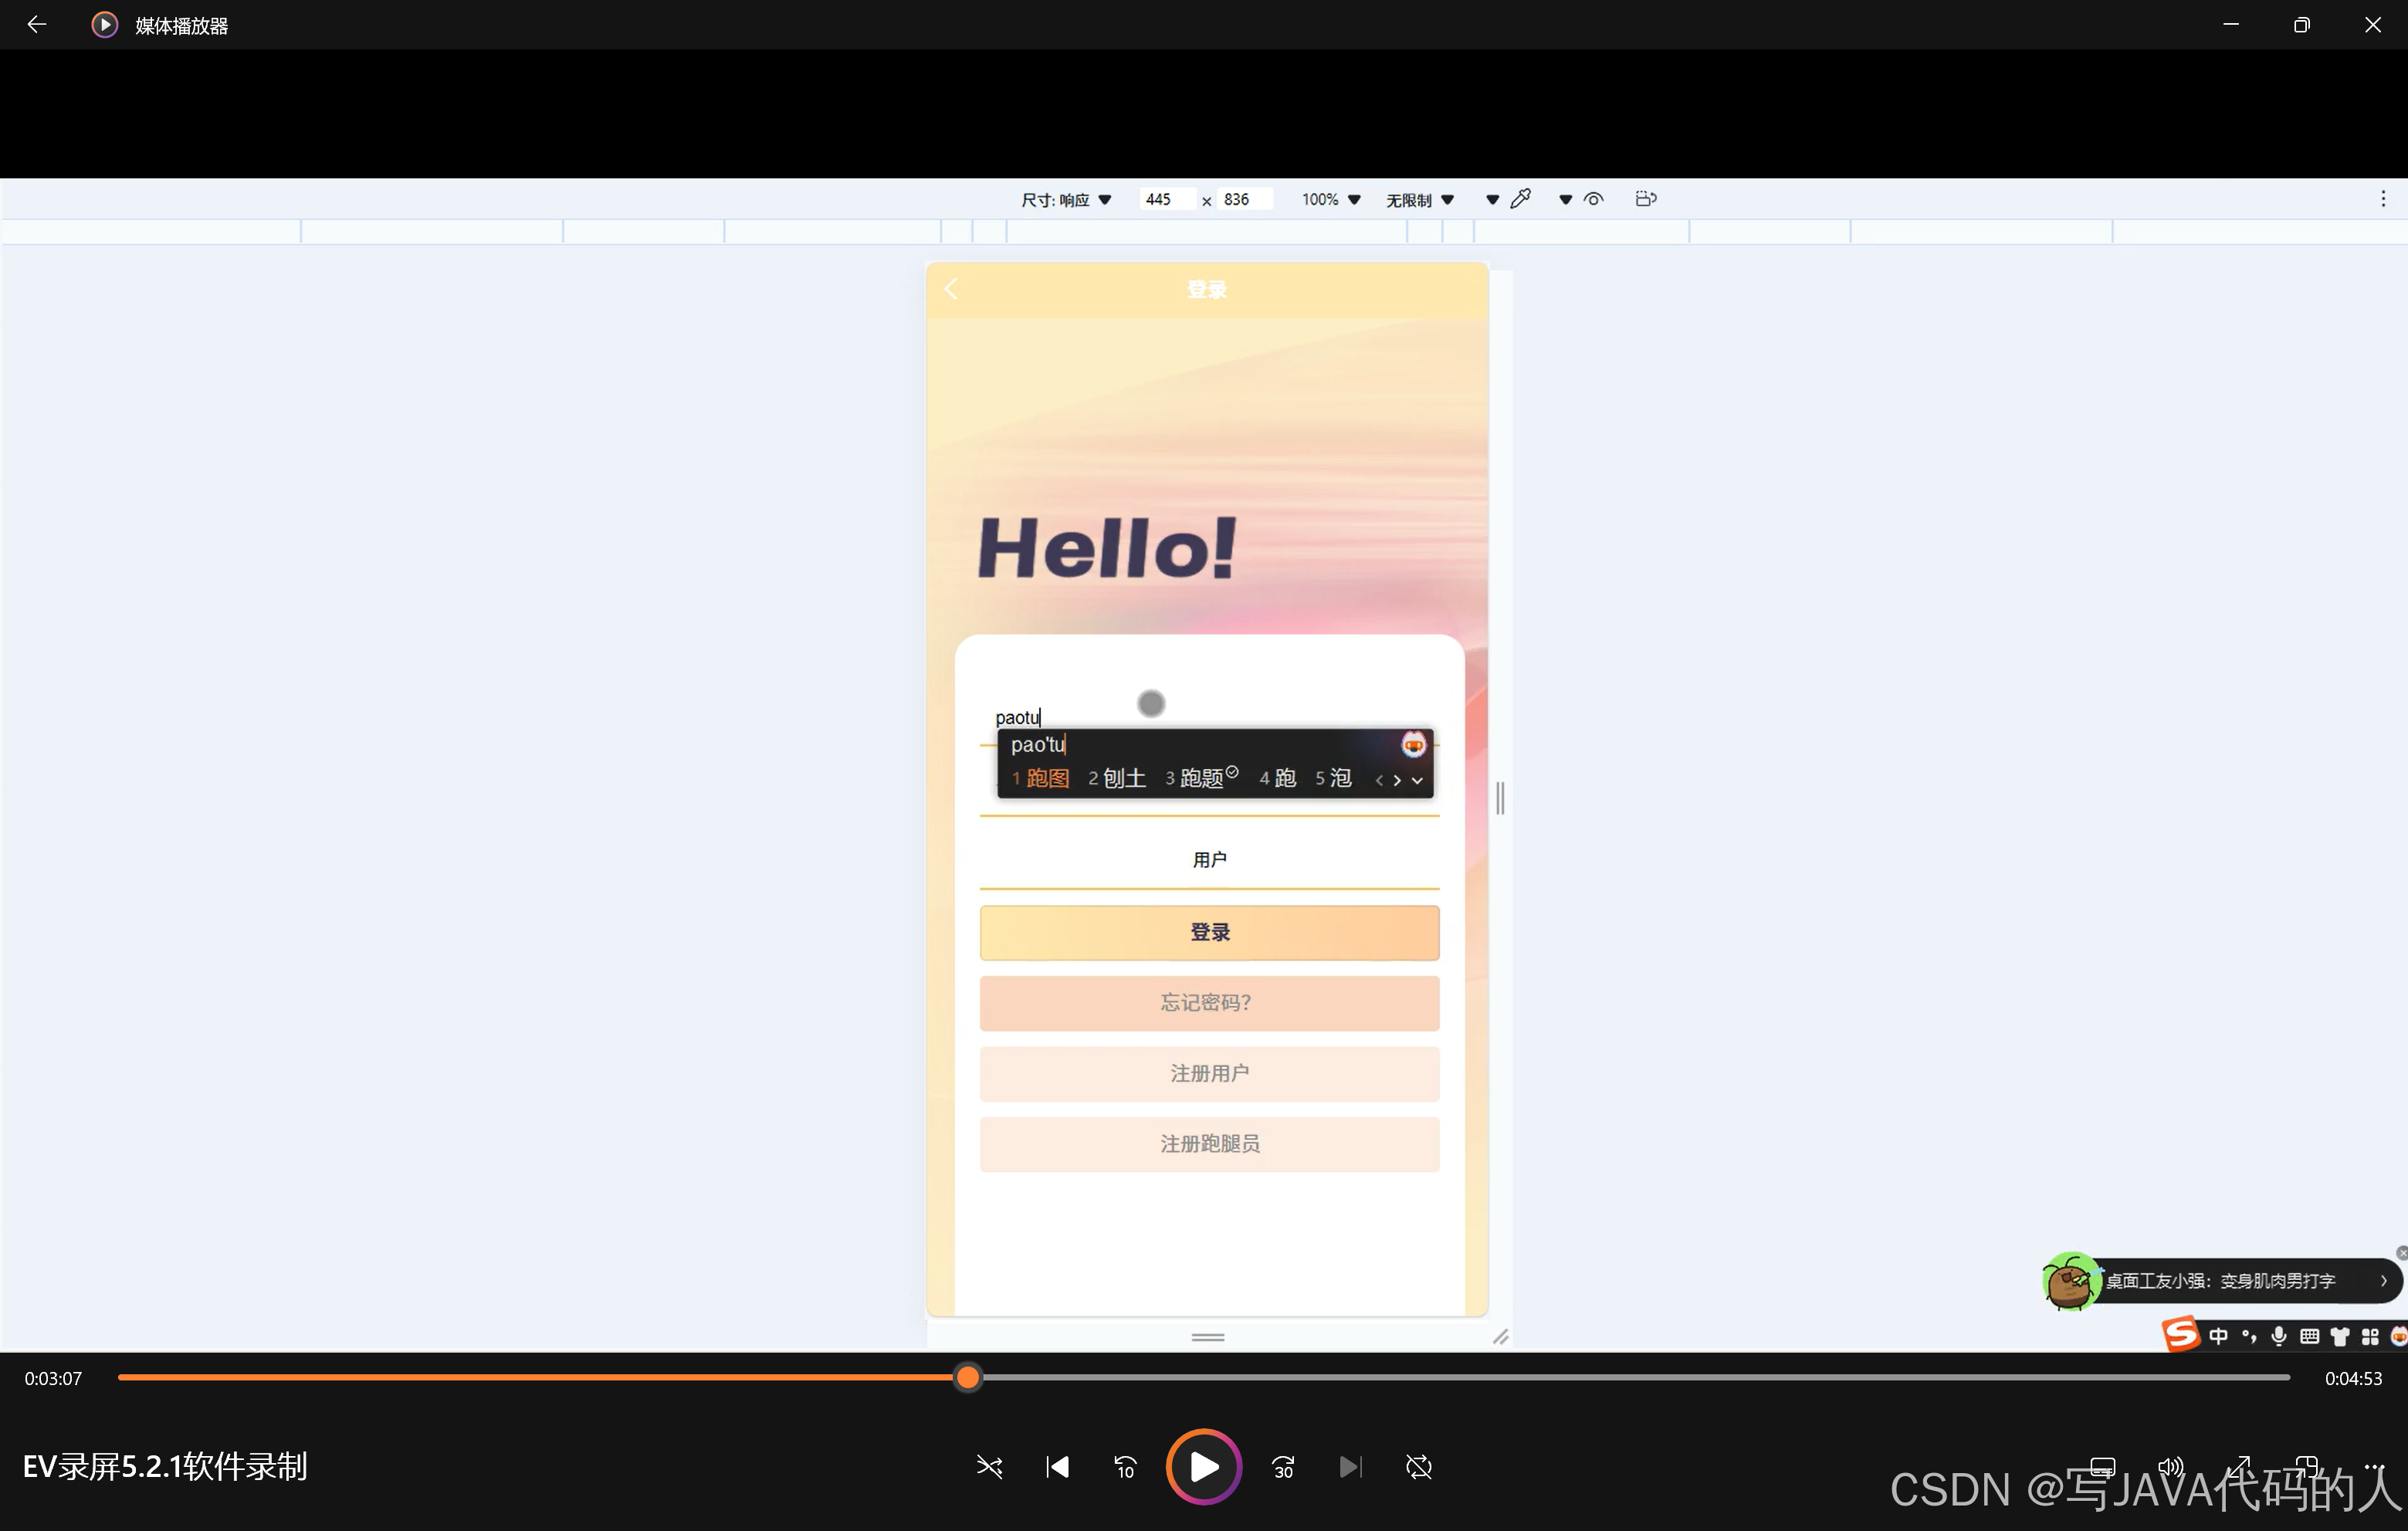
Task: Toggle shuffle playback
Action: coord(989,1466)
